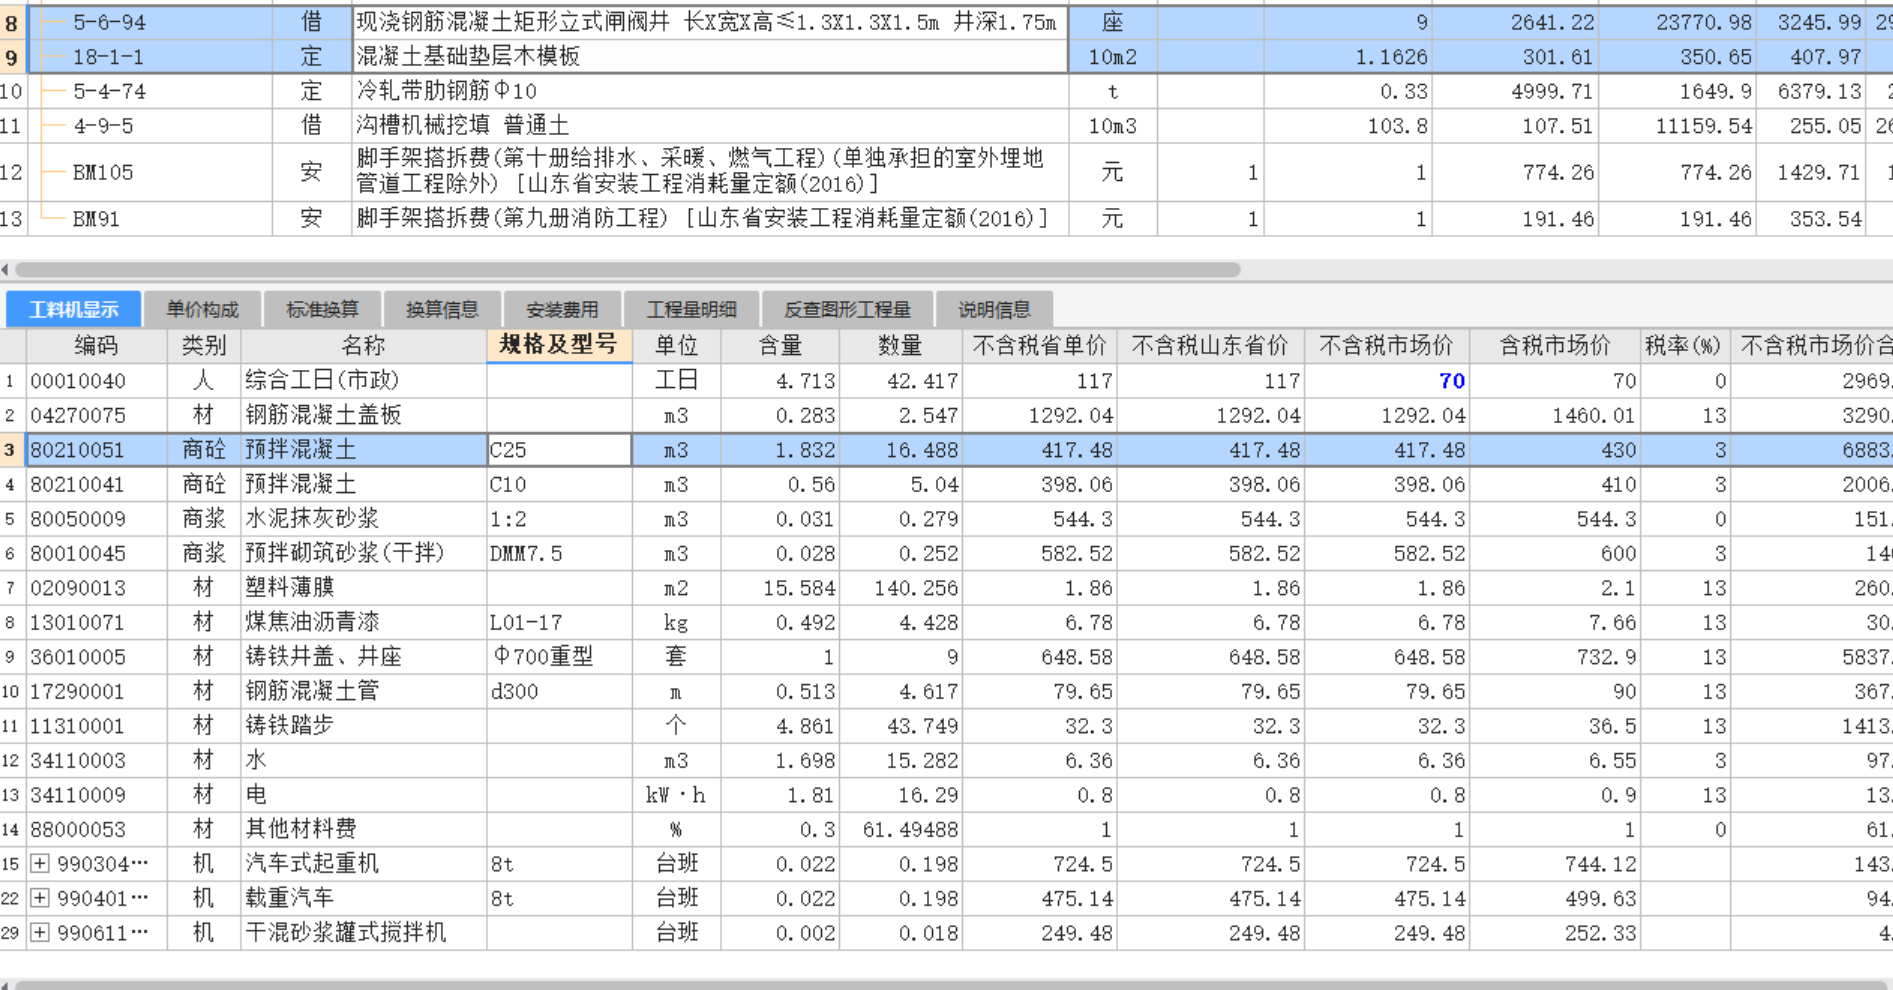Click the 不含税省单价 column header
The width and height of the screenshot is (1893, 990).
coord(1040,345)
